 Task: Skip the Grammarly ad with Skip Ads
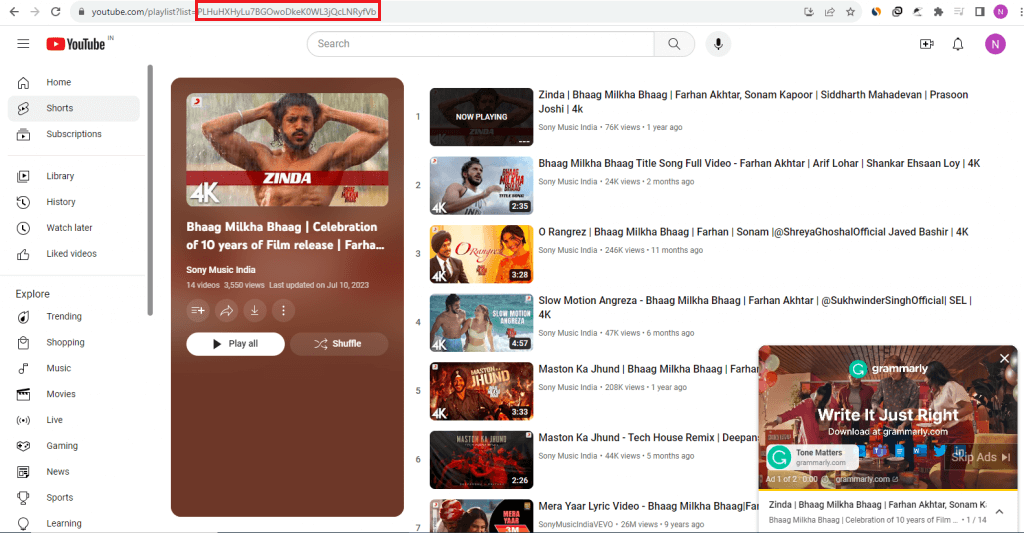980,457
